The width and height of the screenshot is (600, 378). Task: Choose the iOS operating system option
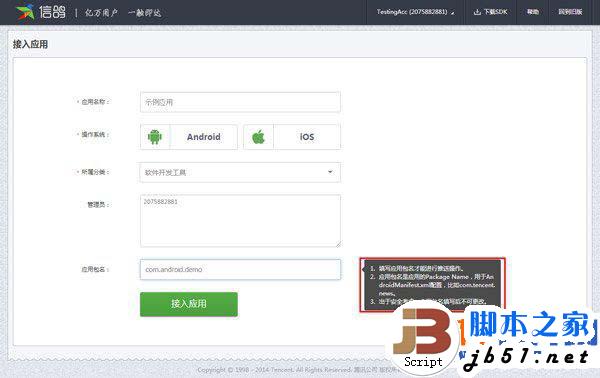(292, 137)
